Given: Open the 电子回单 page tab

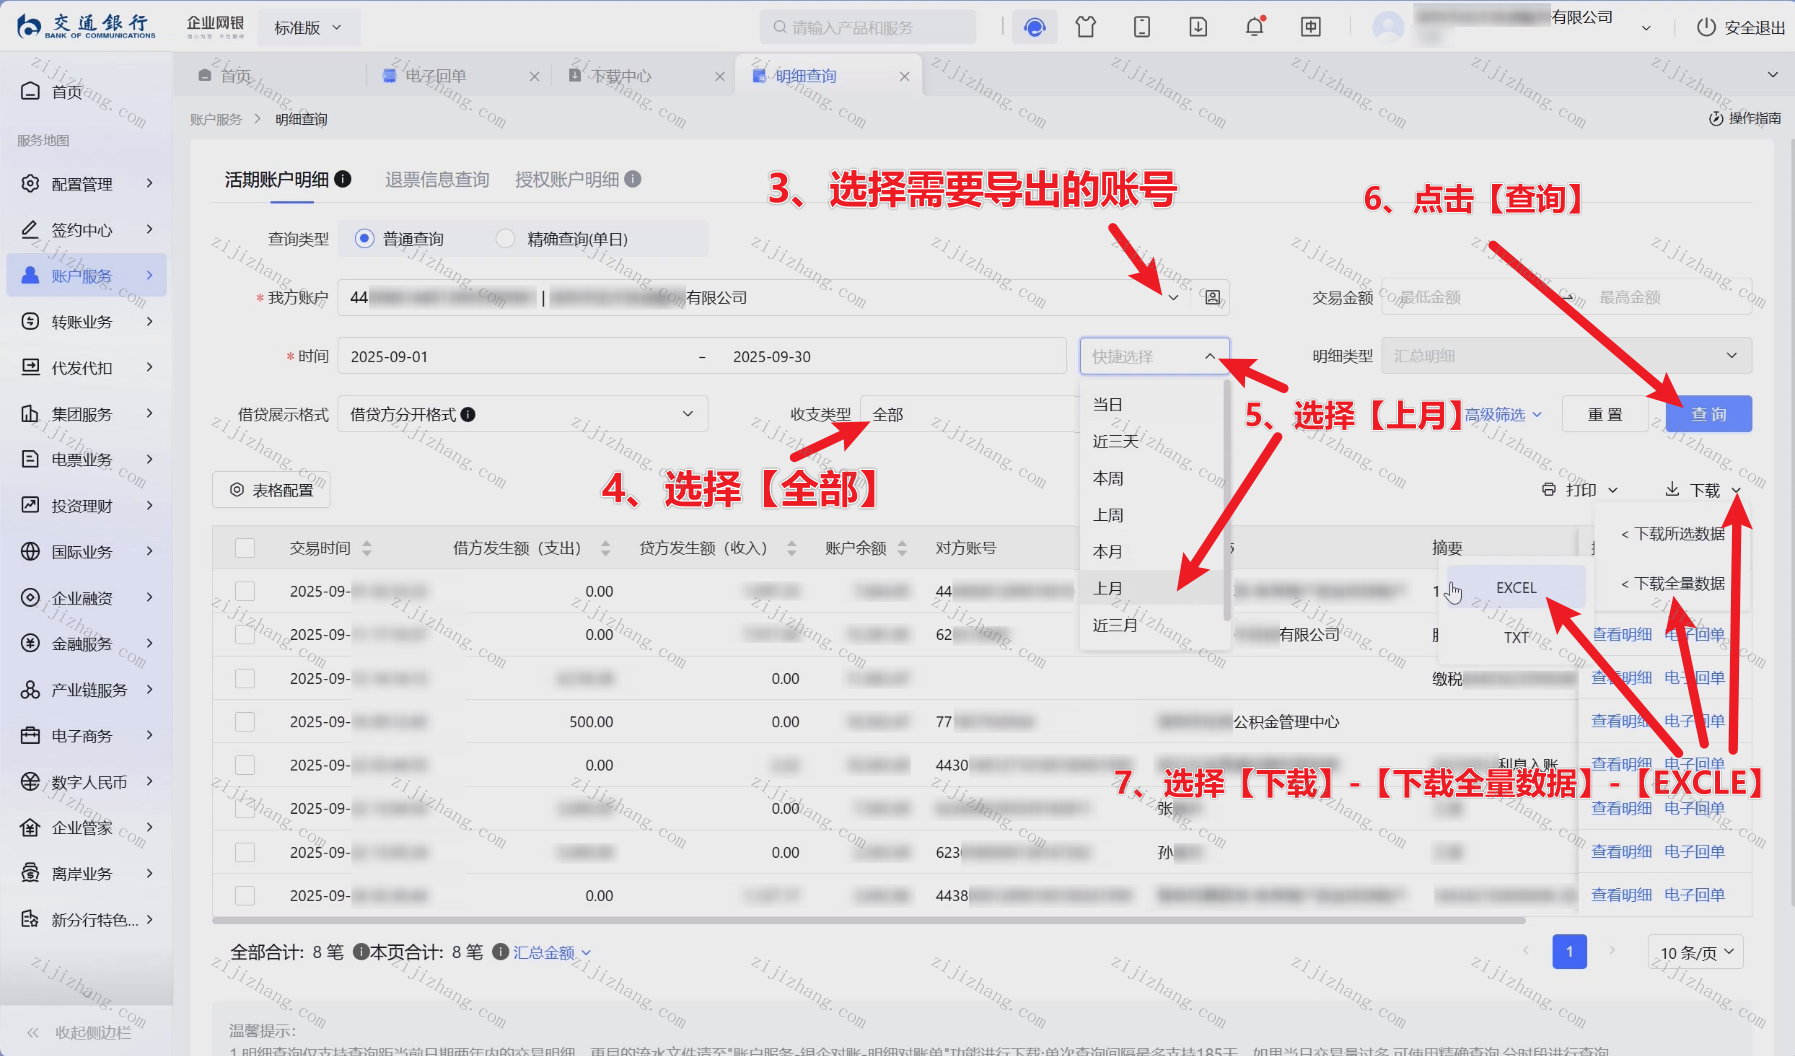Looking at the screenshot, I should click(x=436, y=76).
